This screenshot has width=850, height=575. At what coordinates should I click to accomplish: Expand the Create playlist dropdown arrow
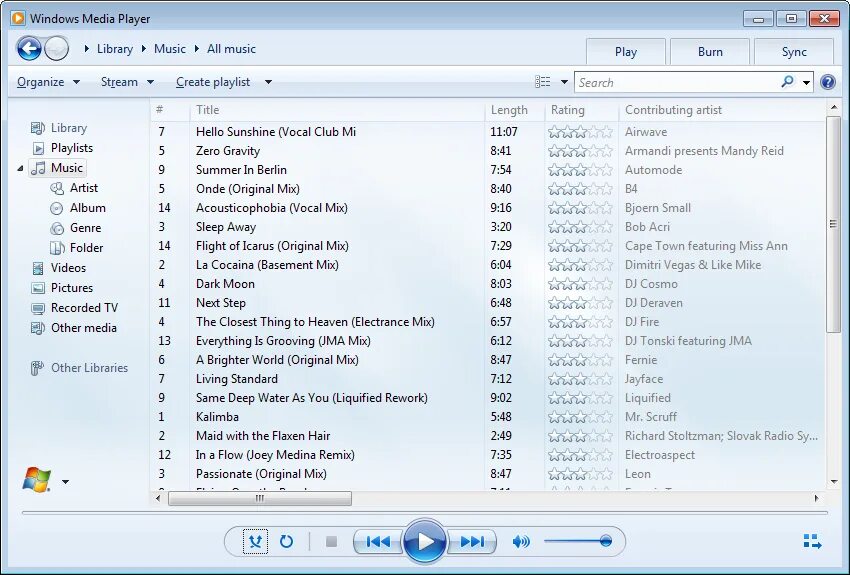tap(268, 82)
